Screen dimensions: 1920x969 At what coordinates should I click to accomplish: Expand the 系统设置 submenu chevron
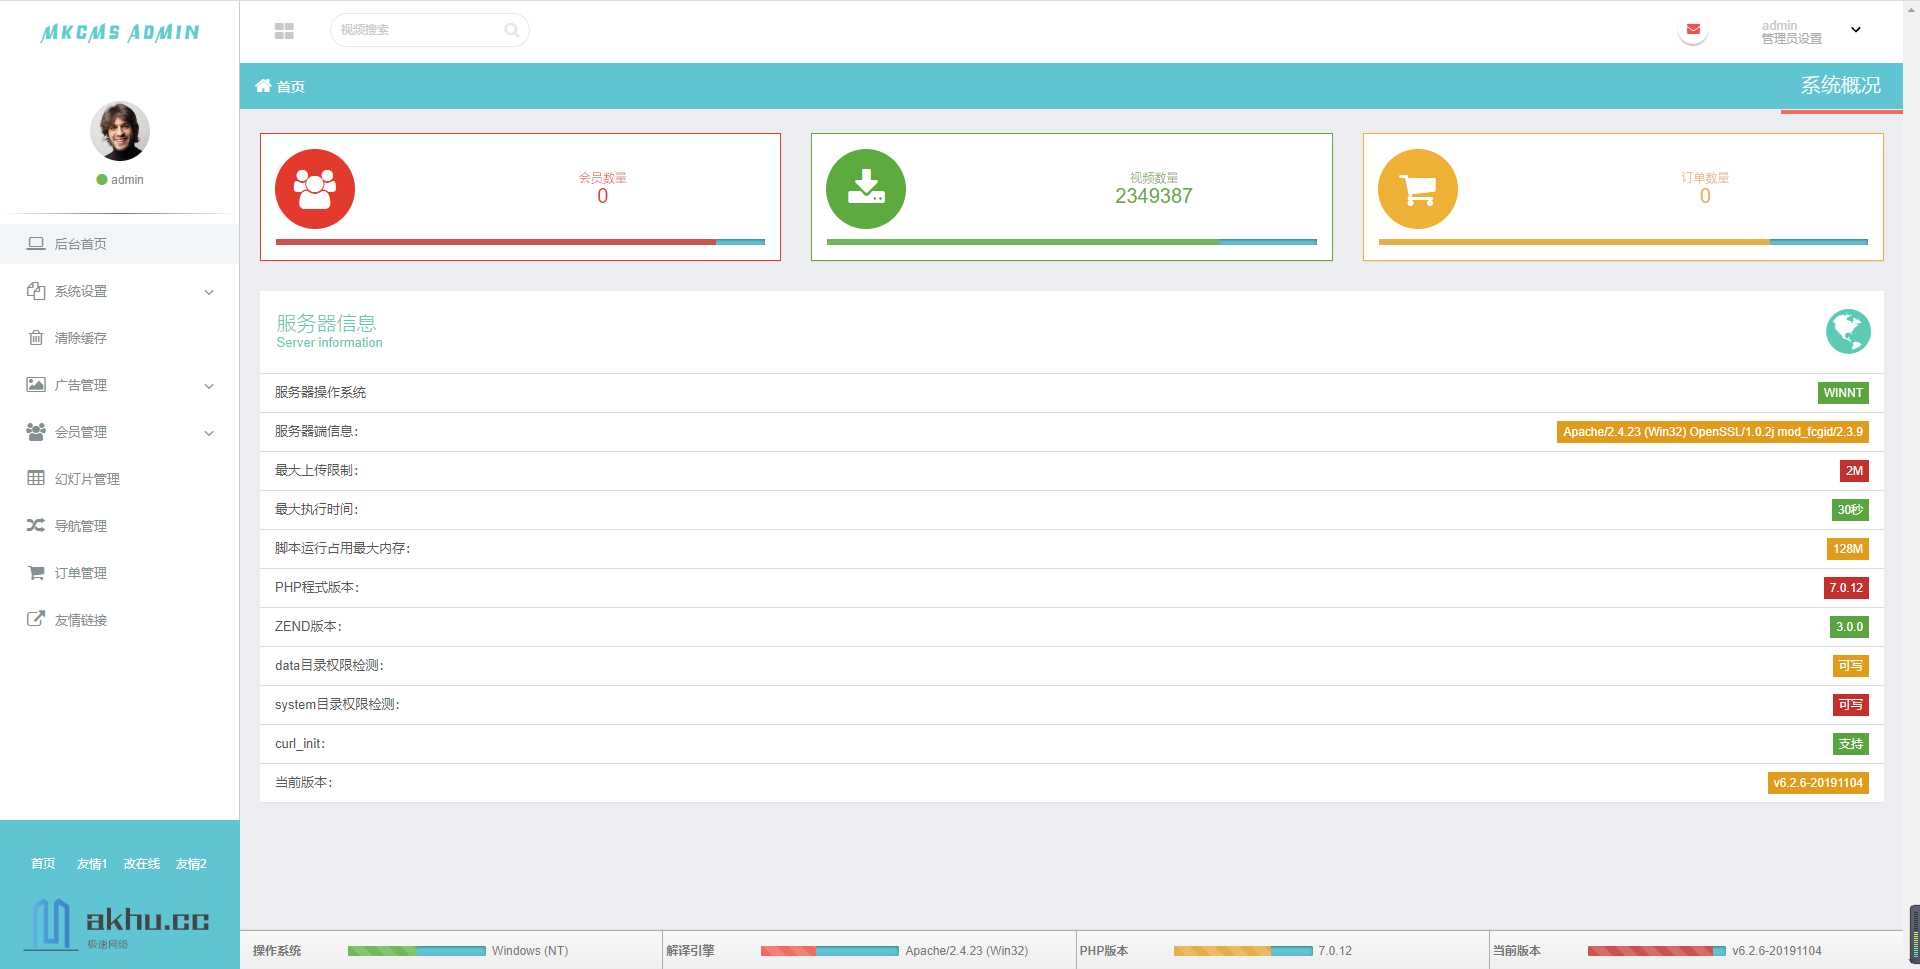209,292
